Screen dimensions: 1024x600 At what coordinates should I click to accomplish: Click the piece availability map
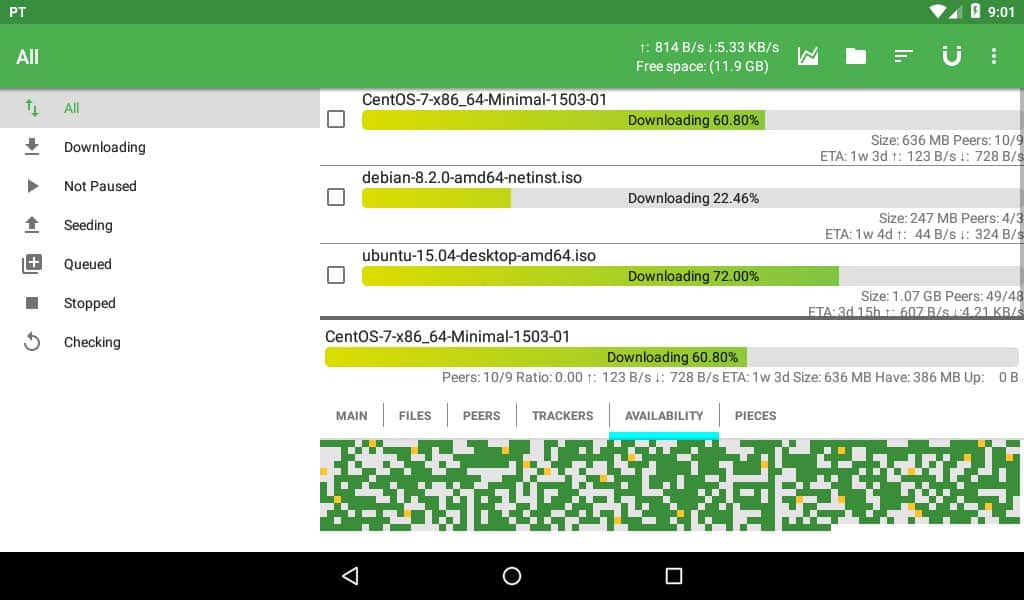point(670,485)
